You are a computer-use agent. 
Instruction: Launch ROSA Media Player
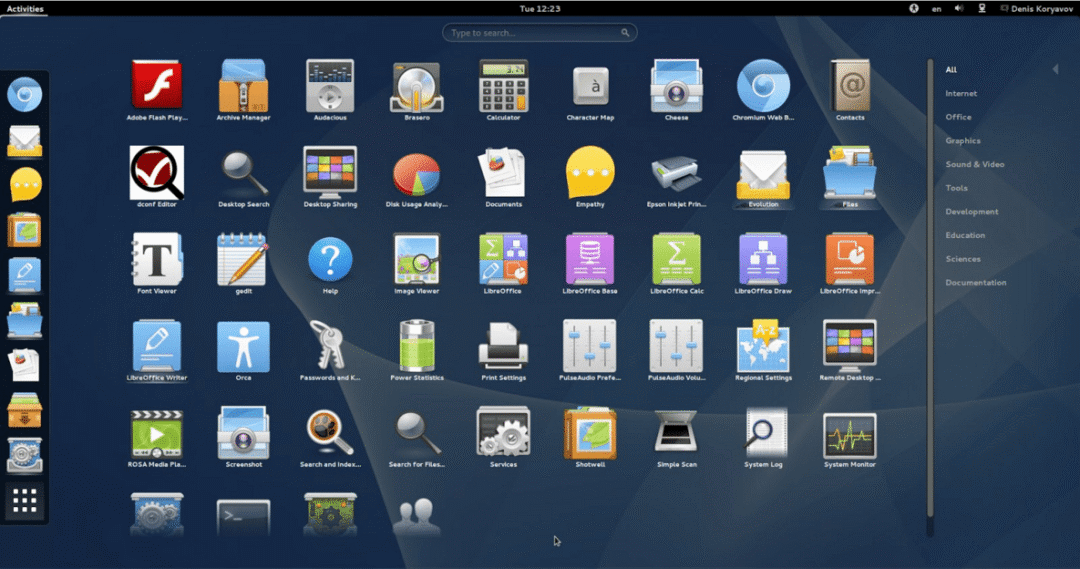click(157, 437)
